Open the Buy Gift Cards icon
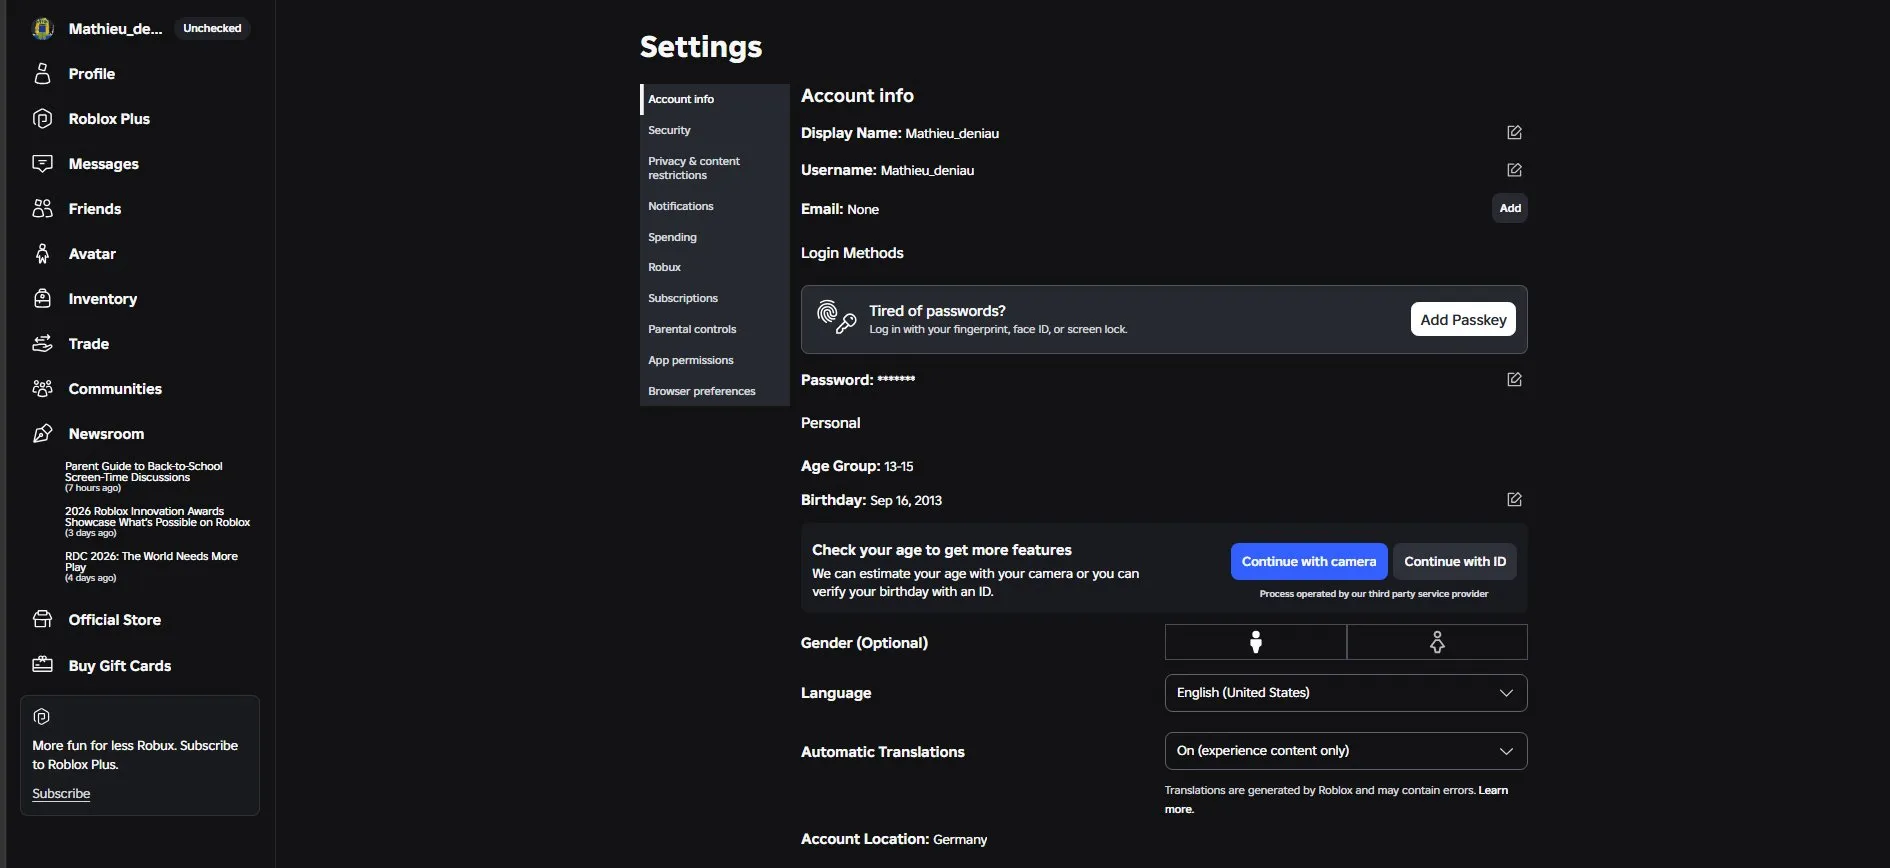Screen dimensions: 1890x868 click(x=42, y=665)
